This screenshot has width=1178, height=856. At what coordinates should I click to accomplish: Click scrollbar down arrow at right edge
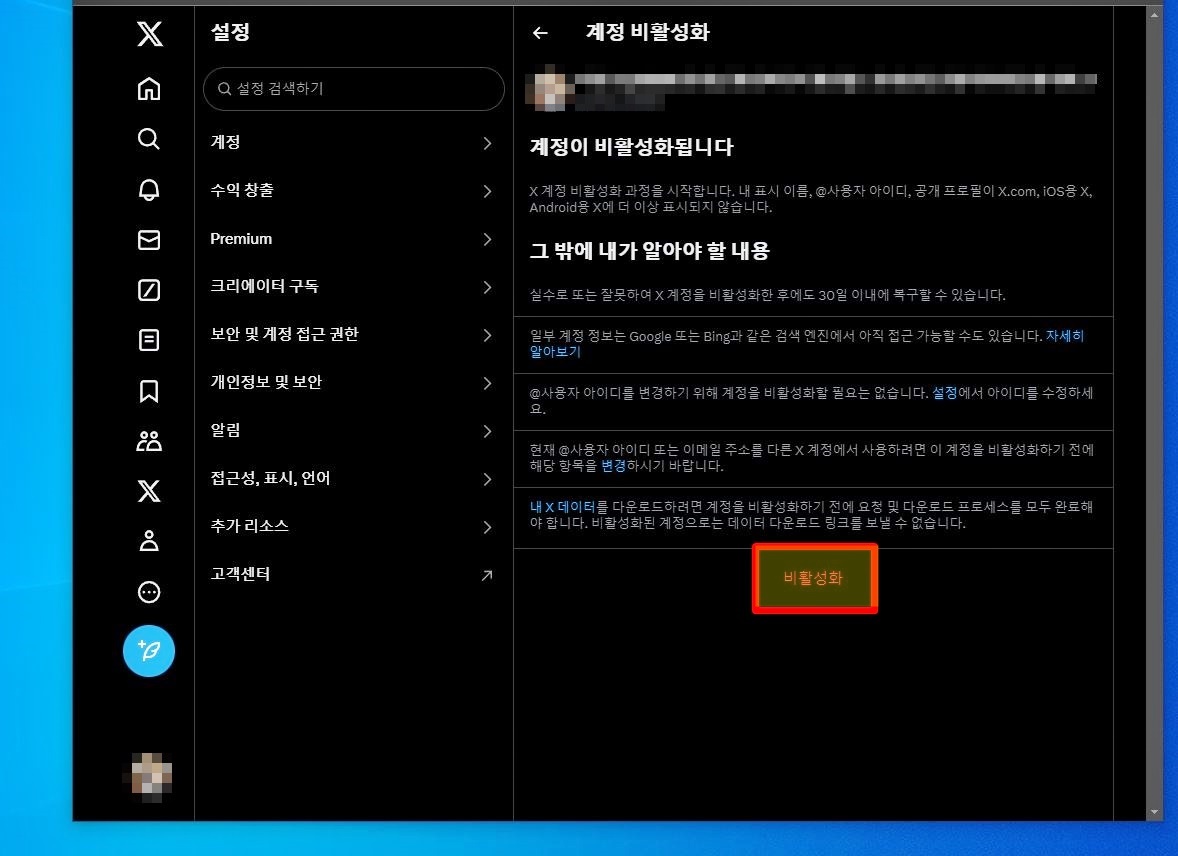click(x=1154, y=812)
